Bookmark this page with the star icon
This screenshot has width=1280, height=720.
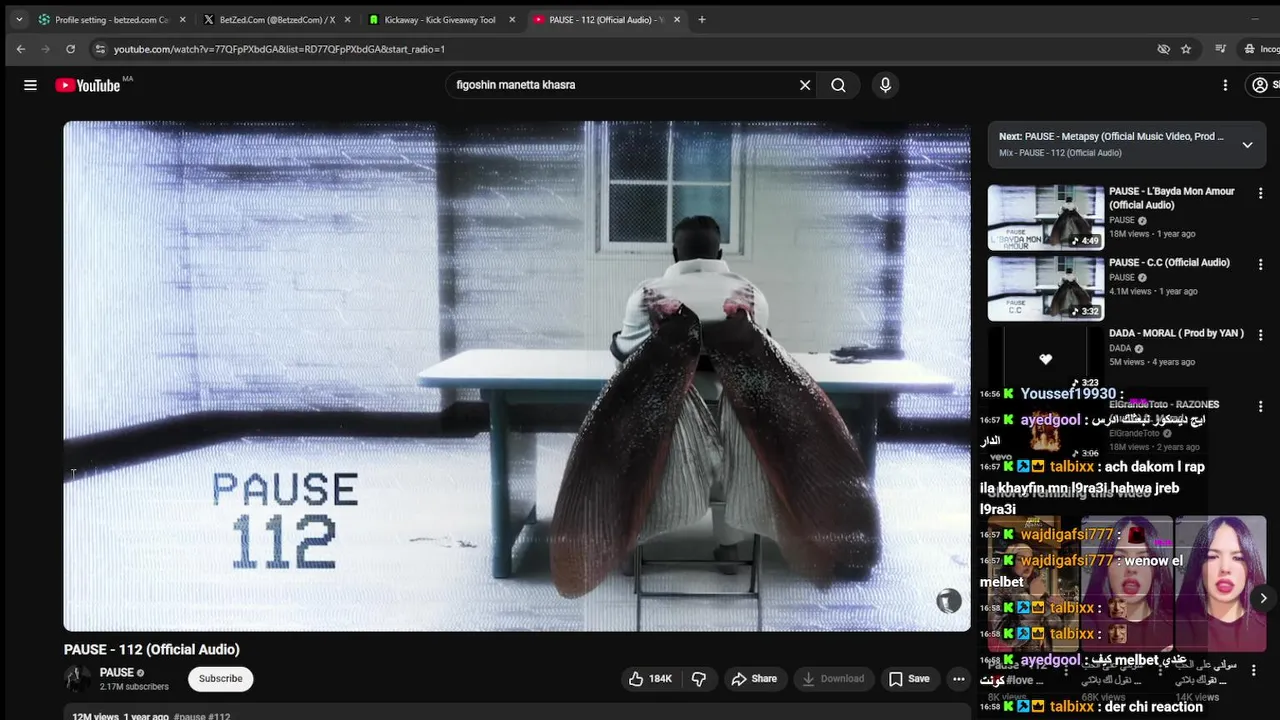[x=1186, y=49]
